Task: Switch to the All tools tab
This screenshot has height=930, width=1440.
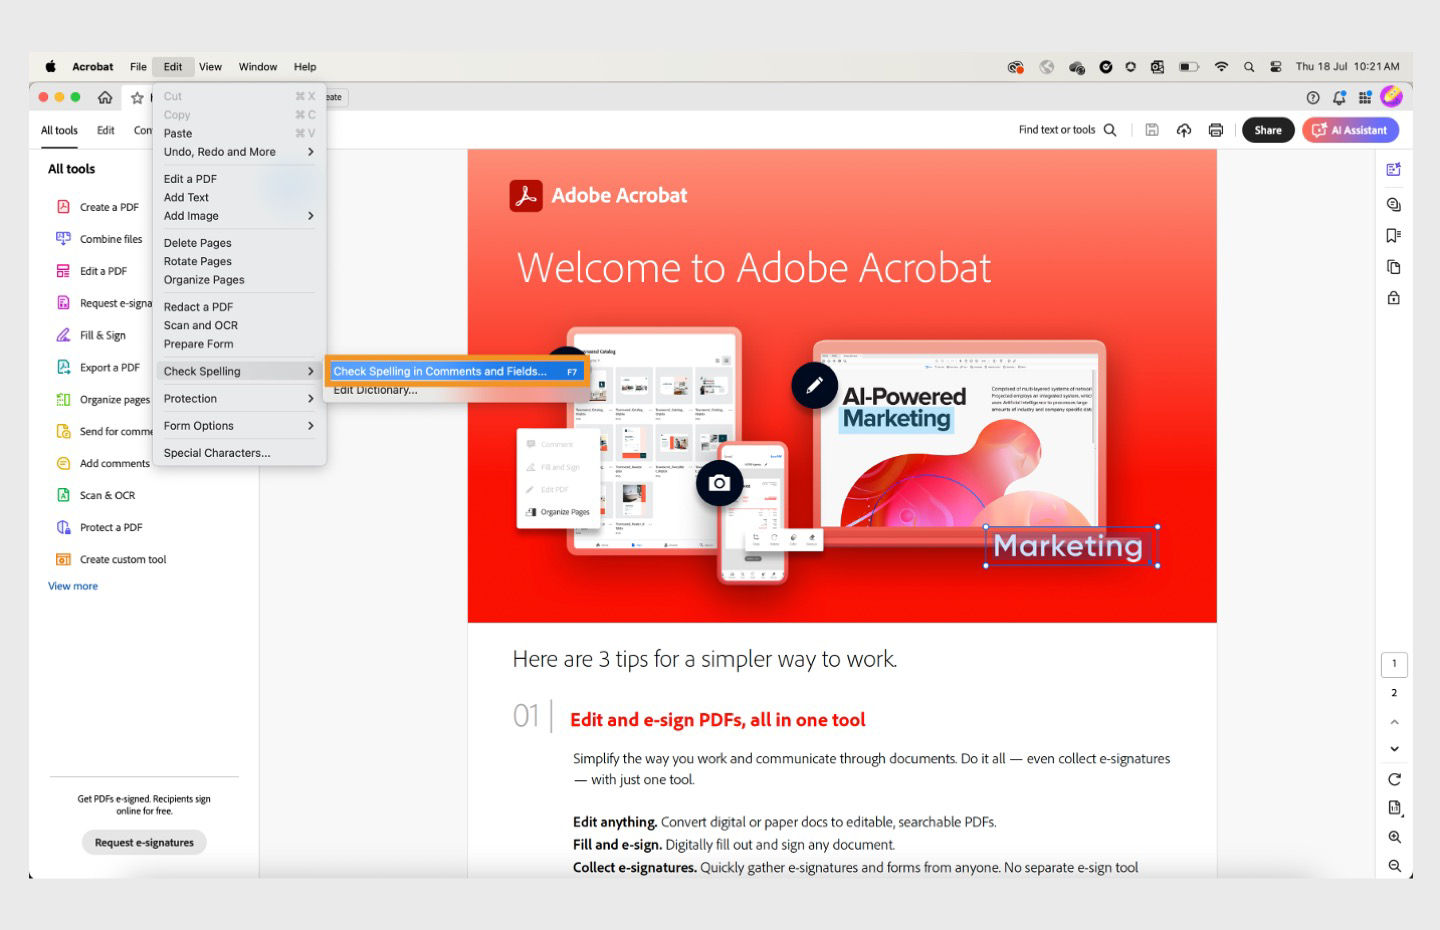Action: pyautogui.click(x=59, y=130)
